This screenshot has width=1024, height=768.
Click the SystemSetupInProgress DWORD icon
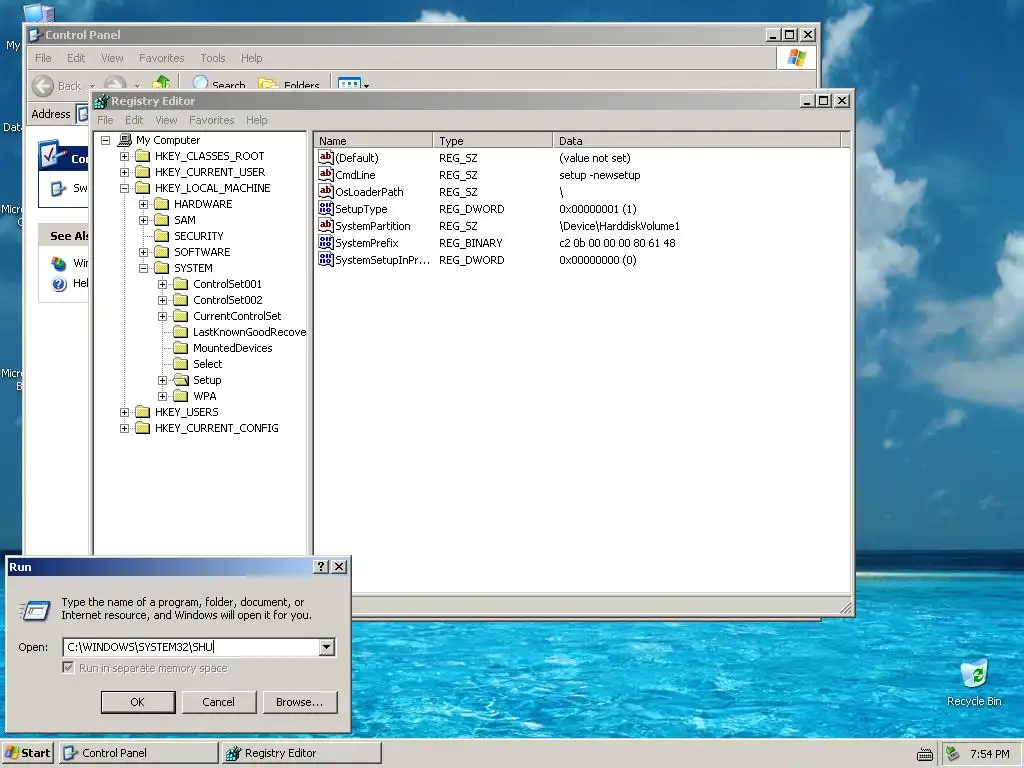[326, 259]
